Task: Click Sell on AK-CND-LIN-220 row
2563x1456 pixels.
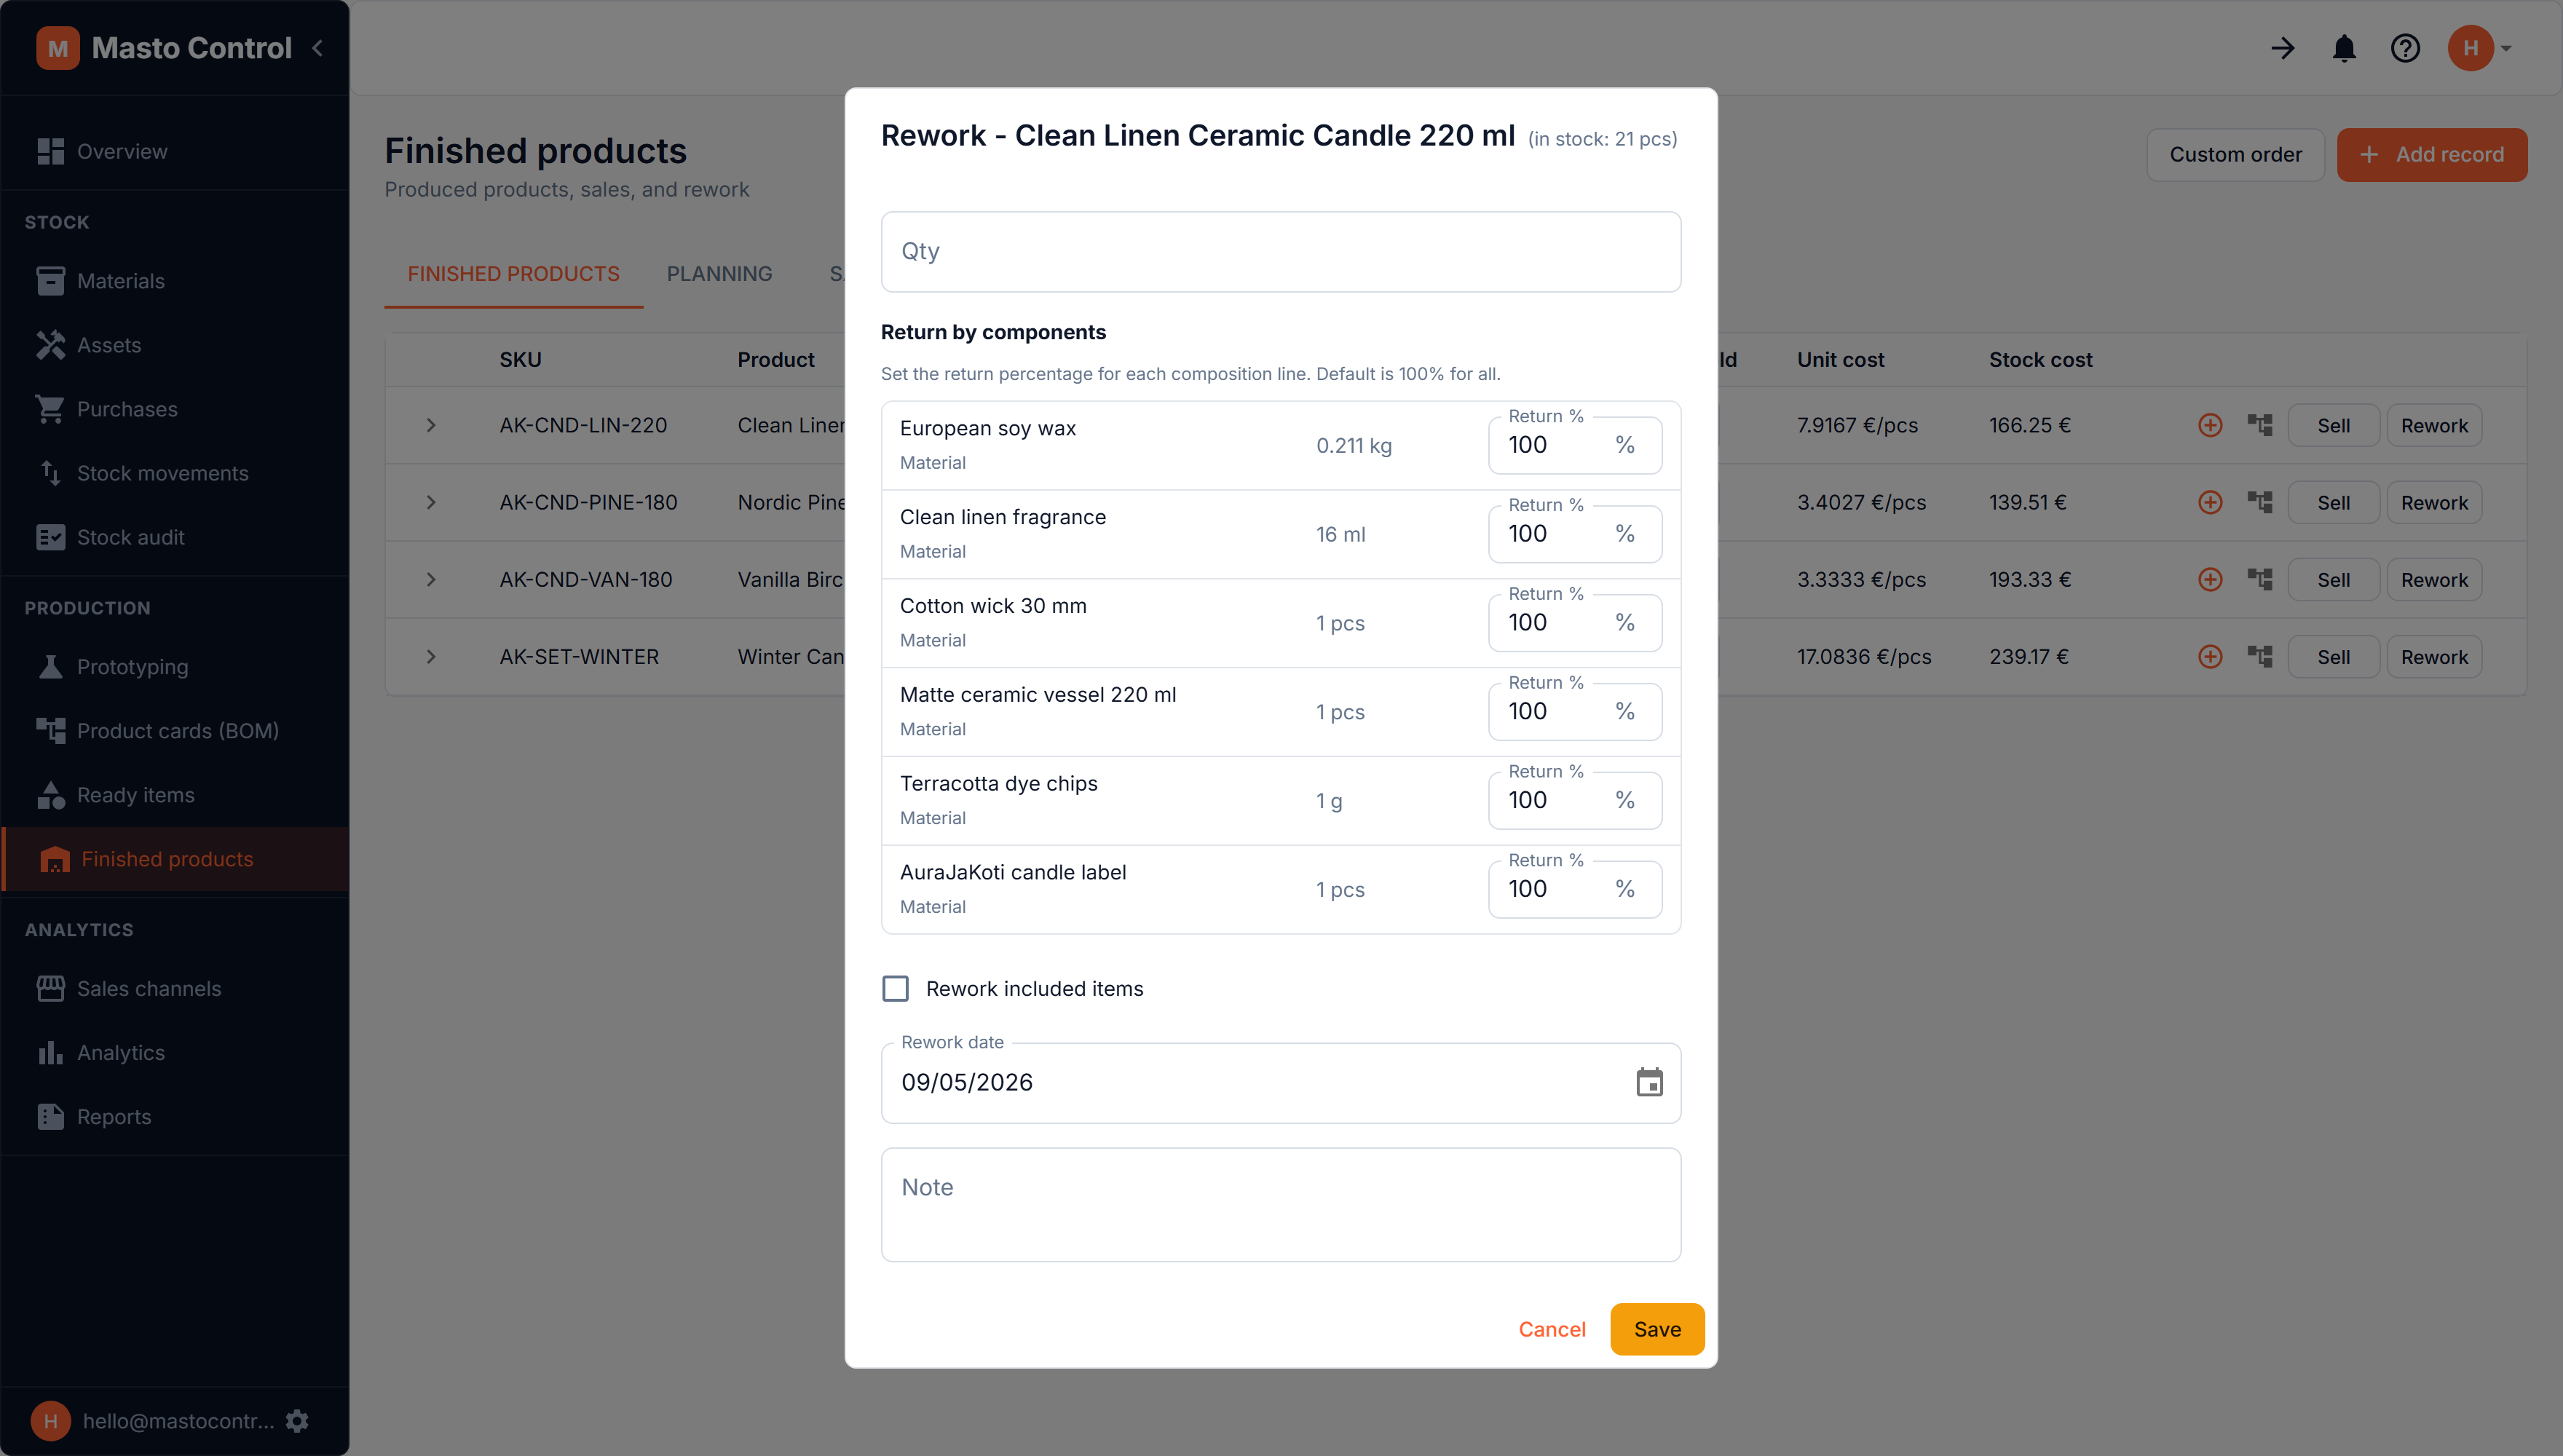Action: click(x=2333, y=425)
